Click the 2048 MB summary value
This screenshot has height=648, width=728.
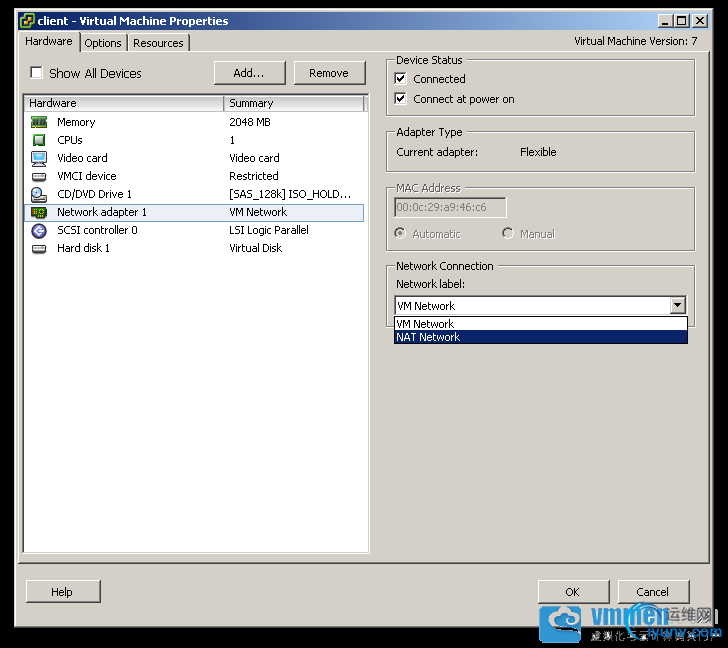coord(250,122)
